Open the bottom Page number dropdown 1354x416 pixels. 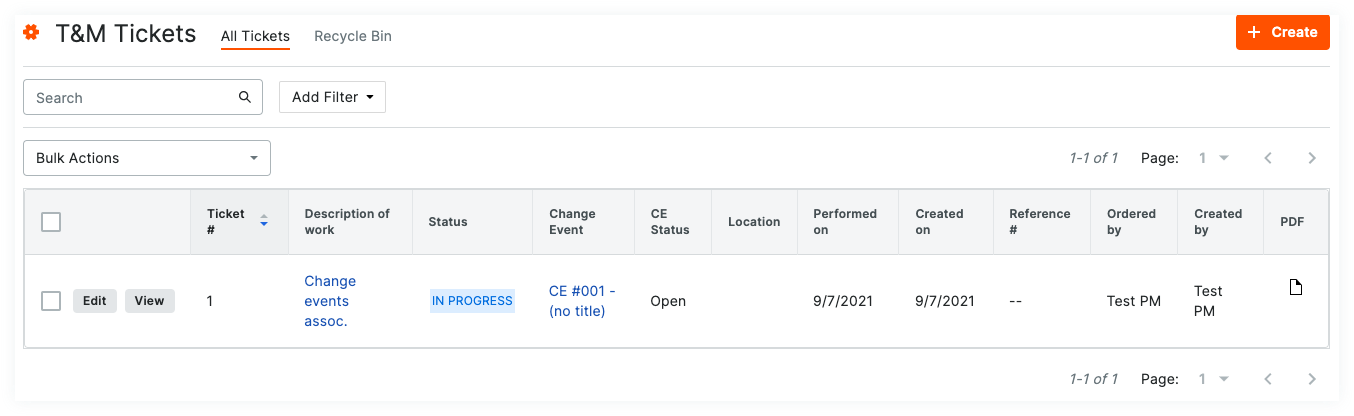(x=1213, y=379)
